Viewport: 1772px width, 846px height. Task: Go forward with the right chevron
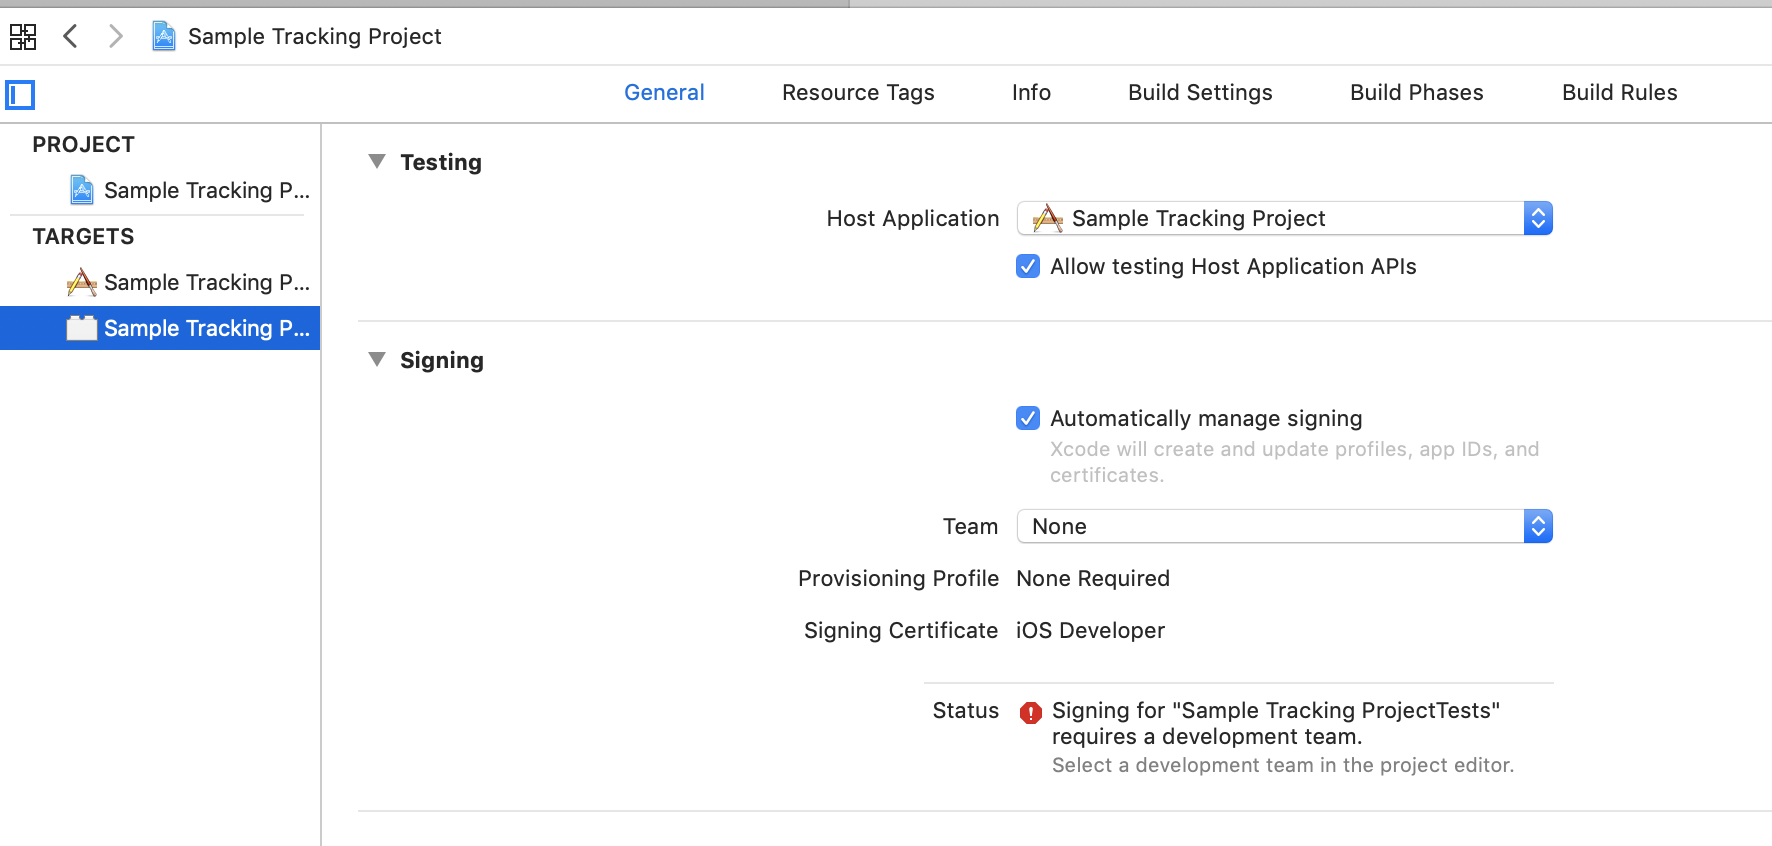click(116, 37)
